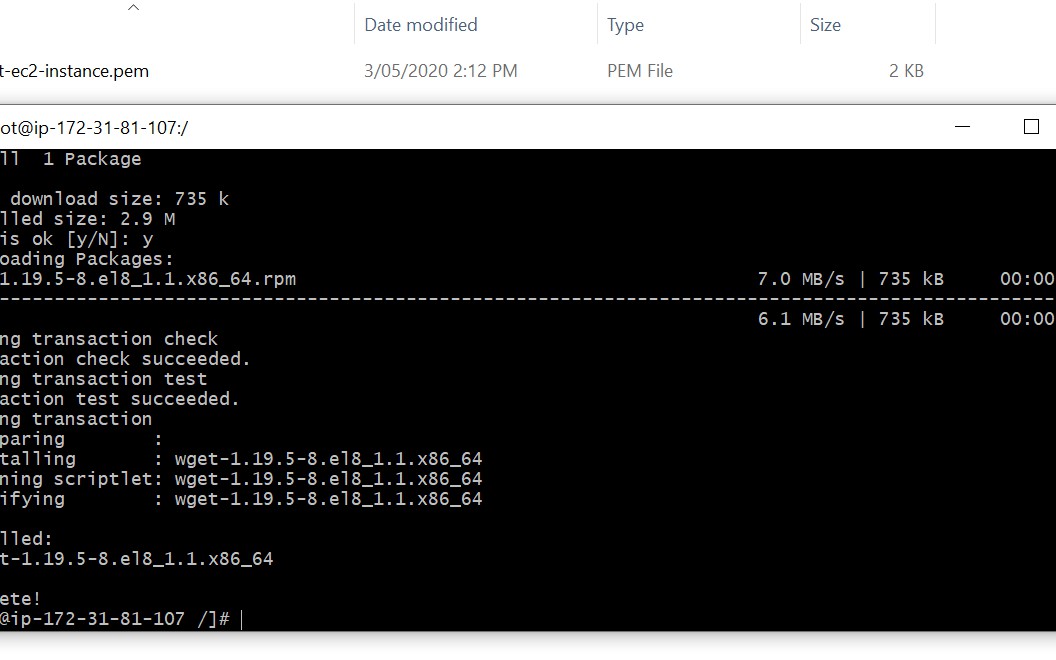Click the 'transaction test succeeded' line in terminal
This screenshot has height=660, width=1056.
(x=120, y=399)
